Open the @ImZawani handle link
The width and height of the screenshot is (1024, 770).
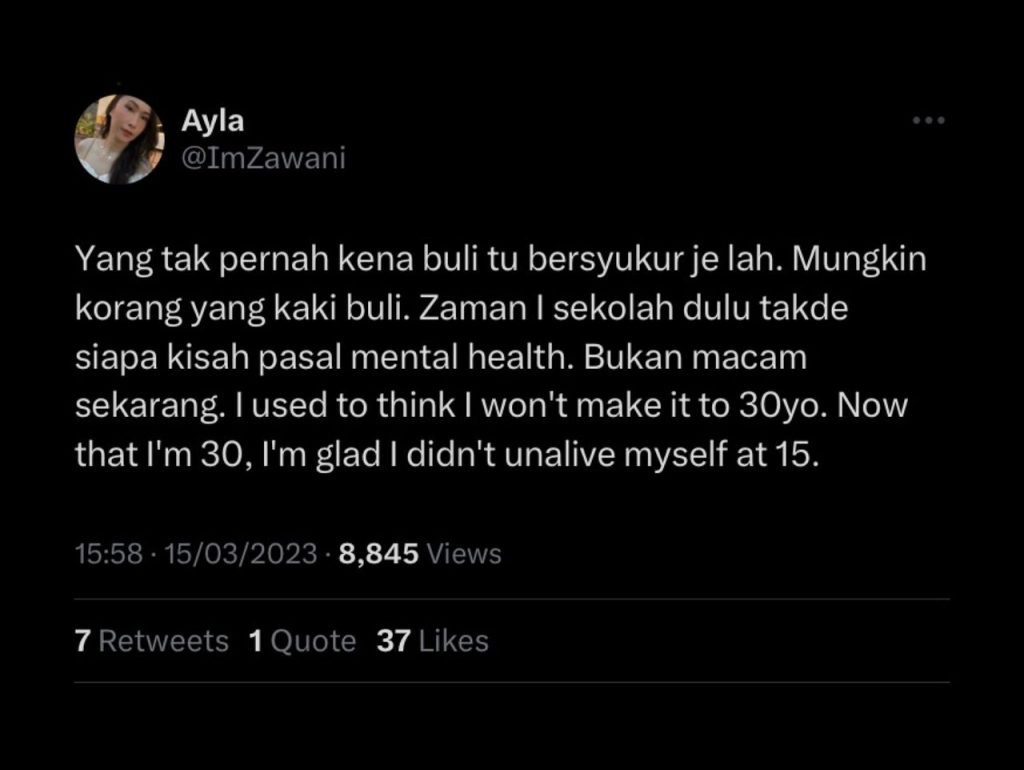(x=263, y=158)
